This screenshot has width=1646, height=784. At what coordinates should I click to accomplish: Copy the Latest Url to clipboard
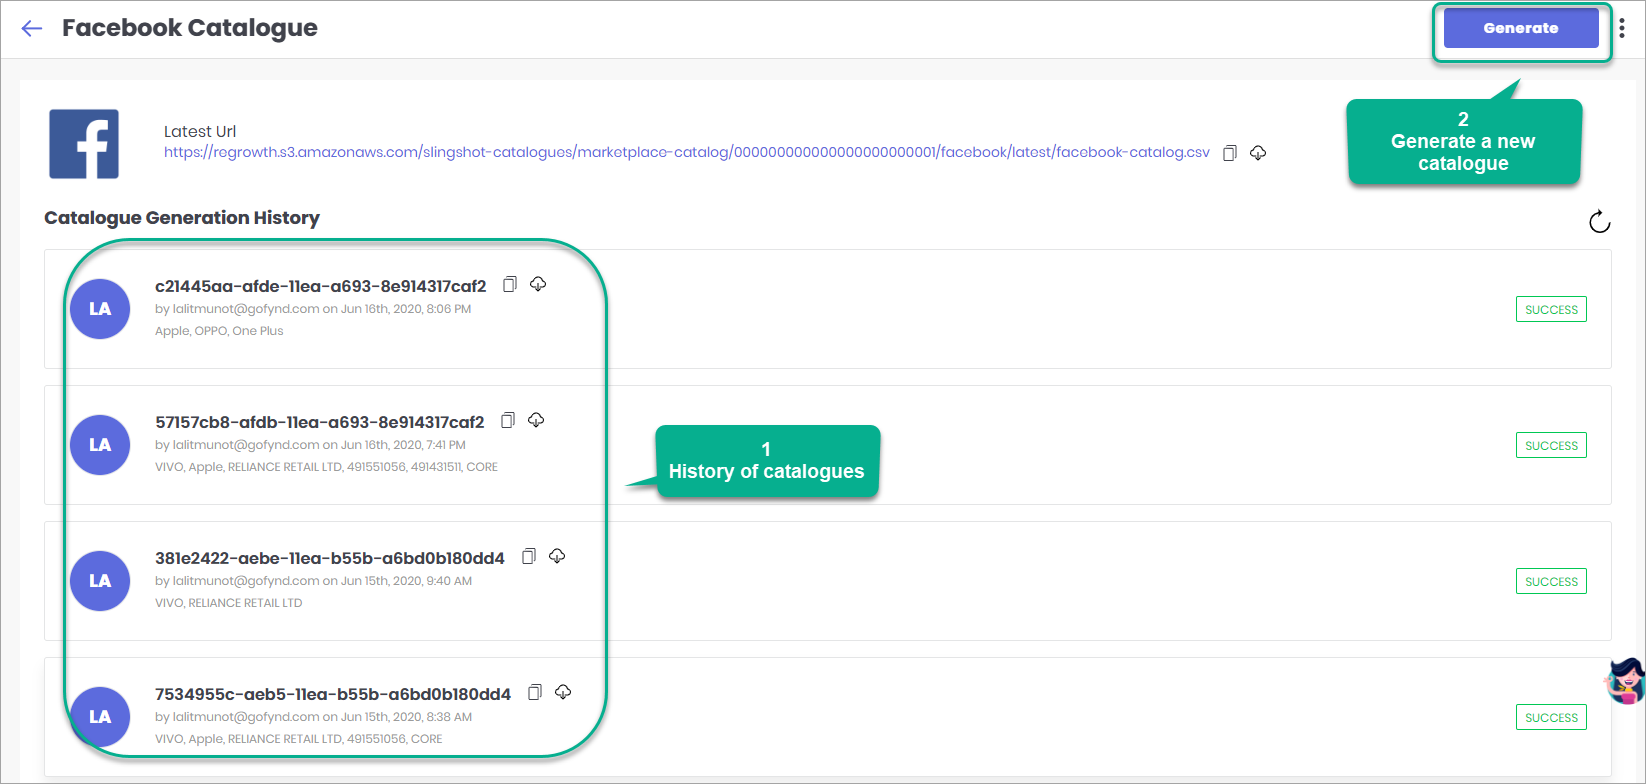1230,153
